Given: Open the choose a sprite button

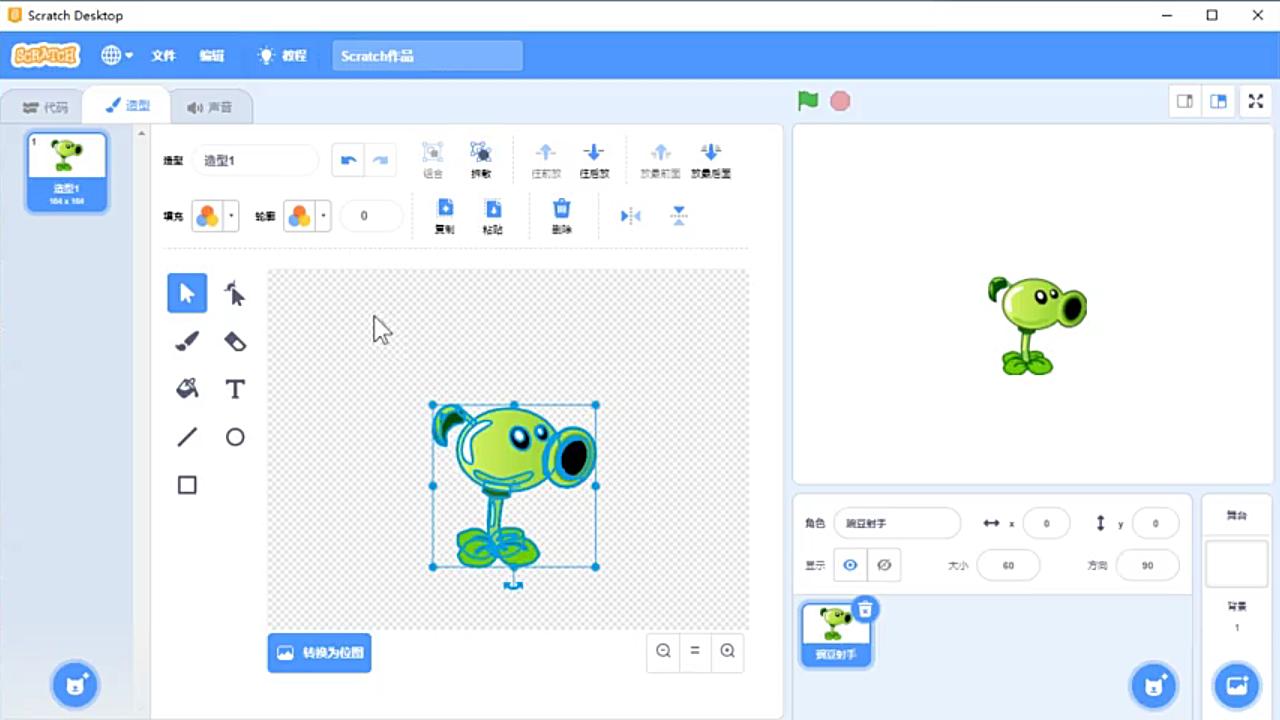Looking at the screenshot, I should tap(1154, 685).
